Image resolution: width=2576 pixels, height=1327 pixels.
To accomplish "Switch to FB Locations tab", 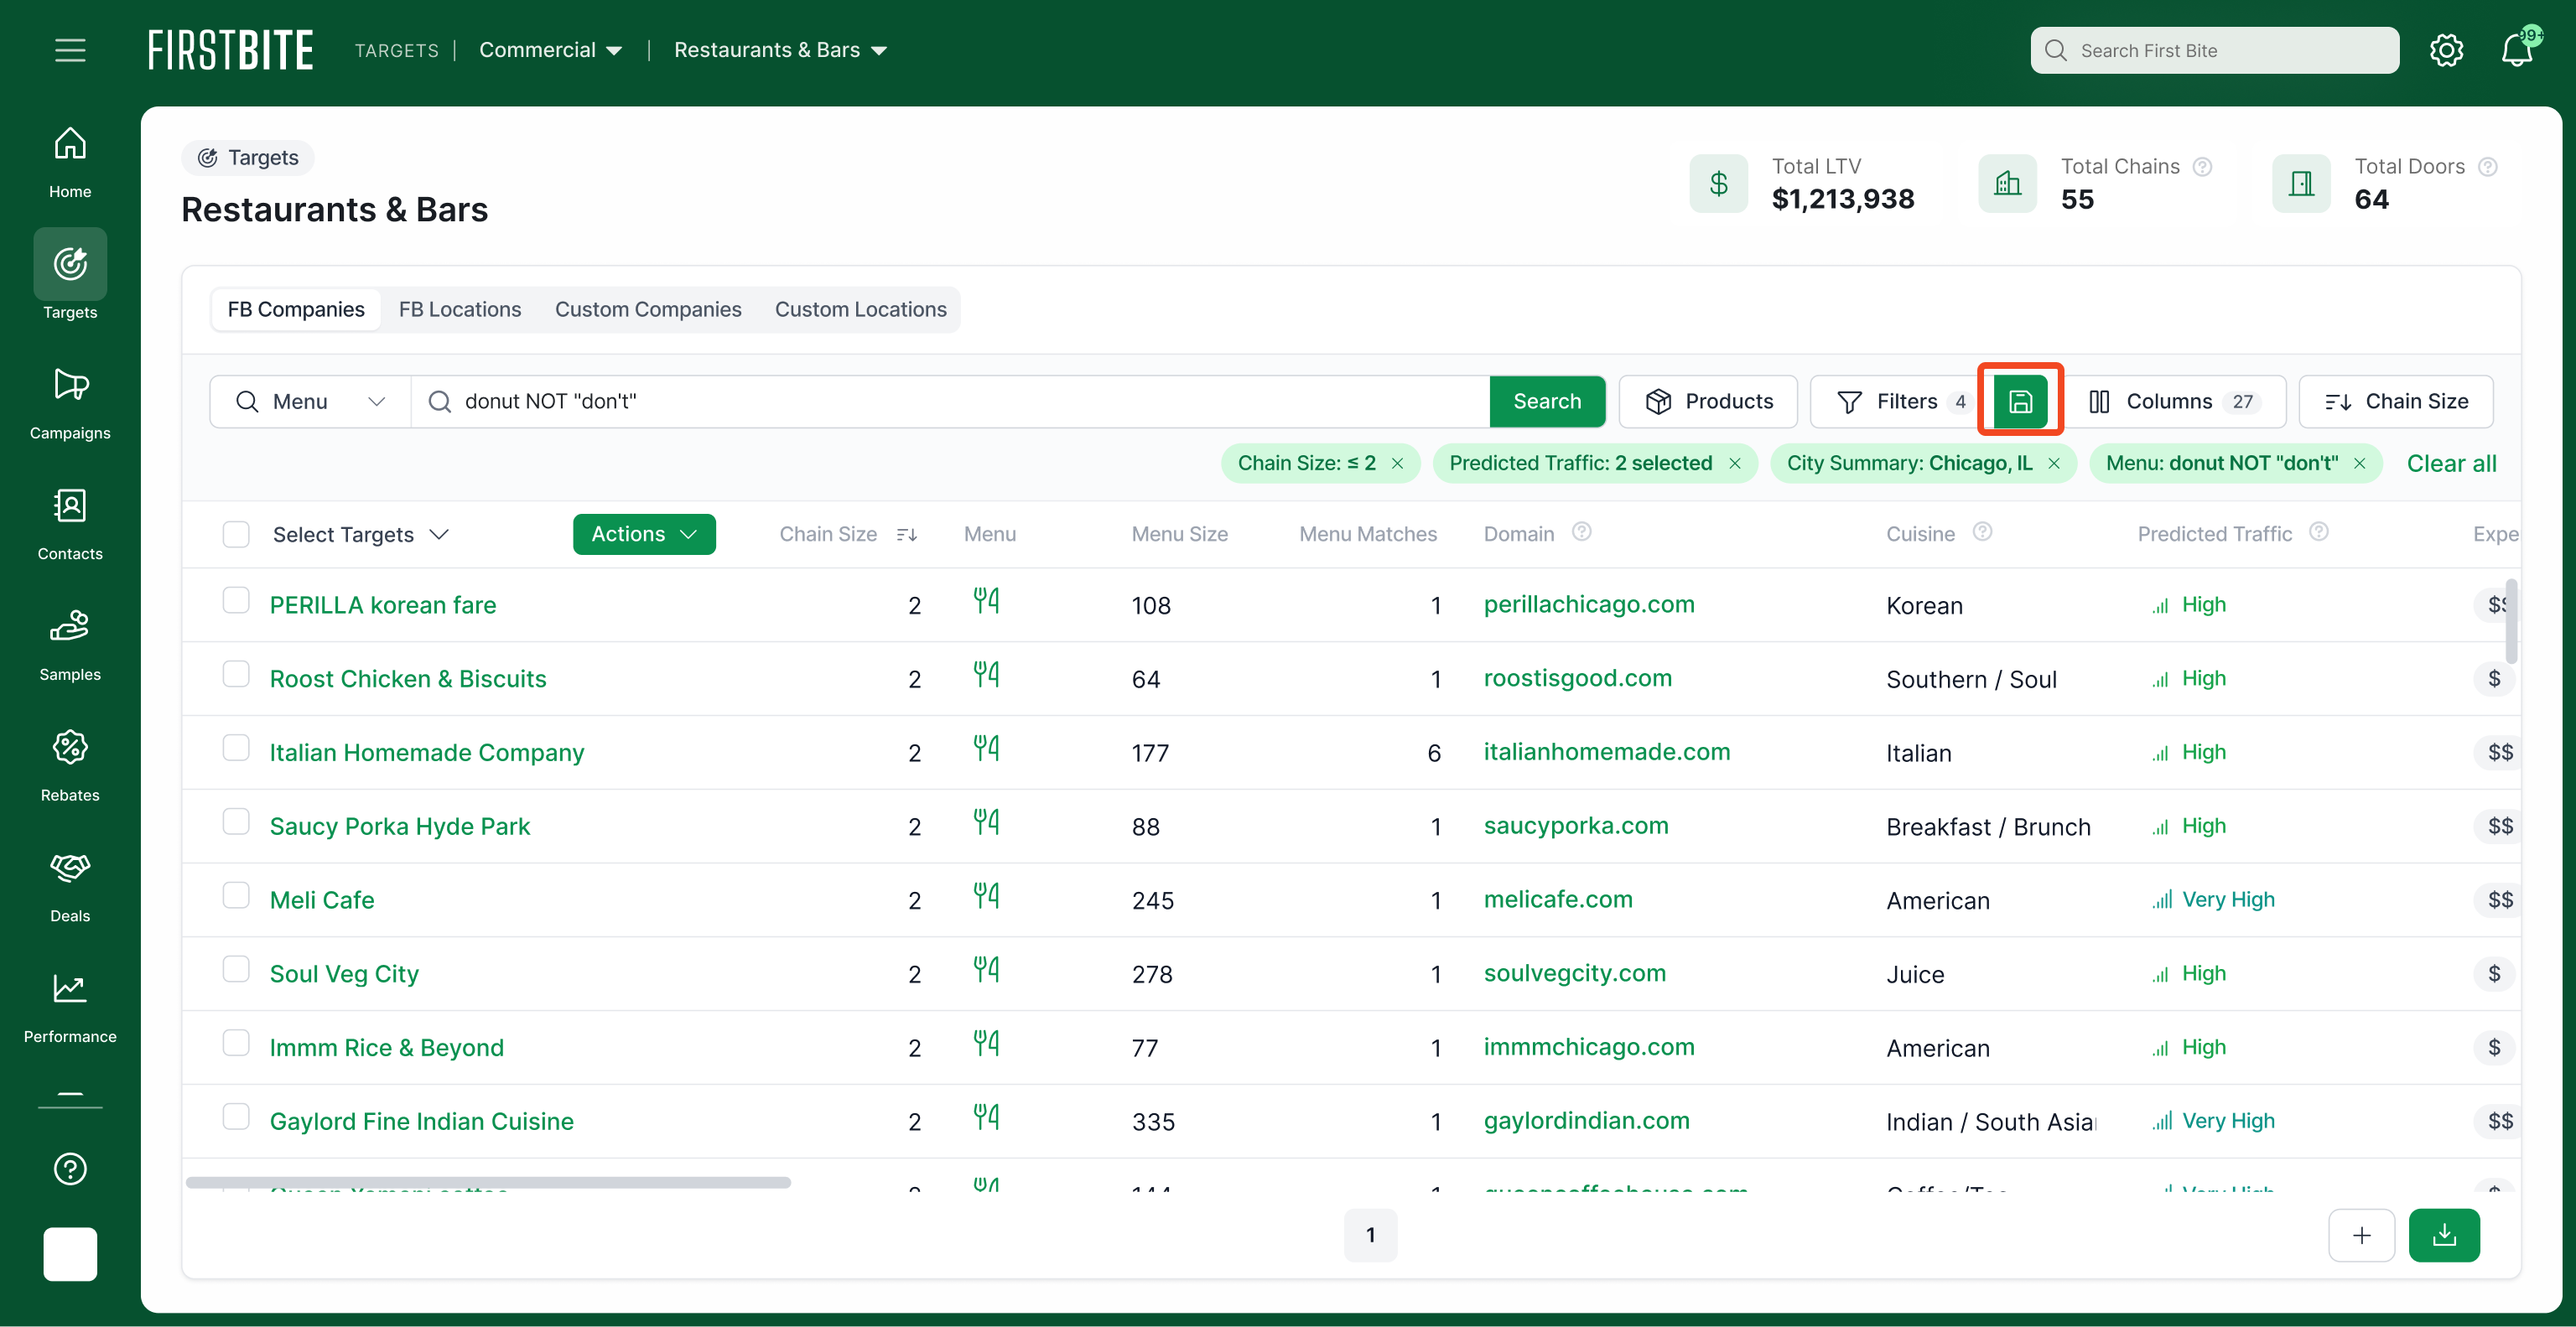I will (x=460, y=309).
